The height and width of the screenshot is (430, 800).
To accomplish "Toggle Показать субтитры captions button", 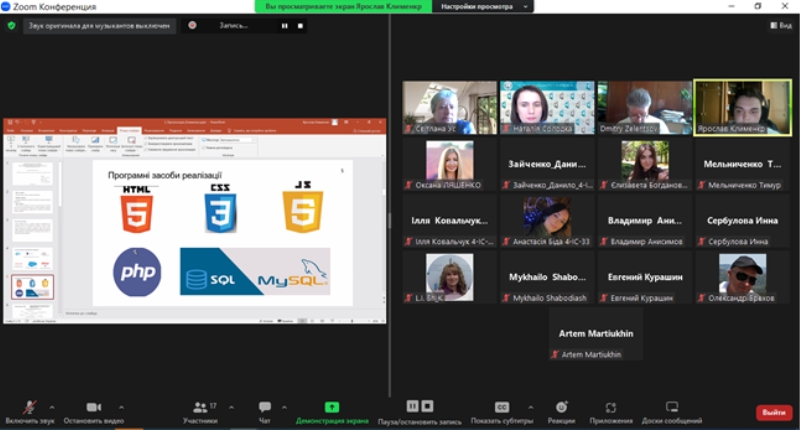I will pos(502,407).
